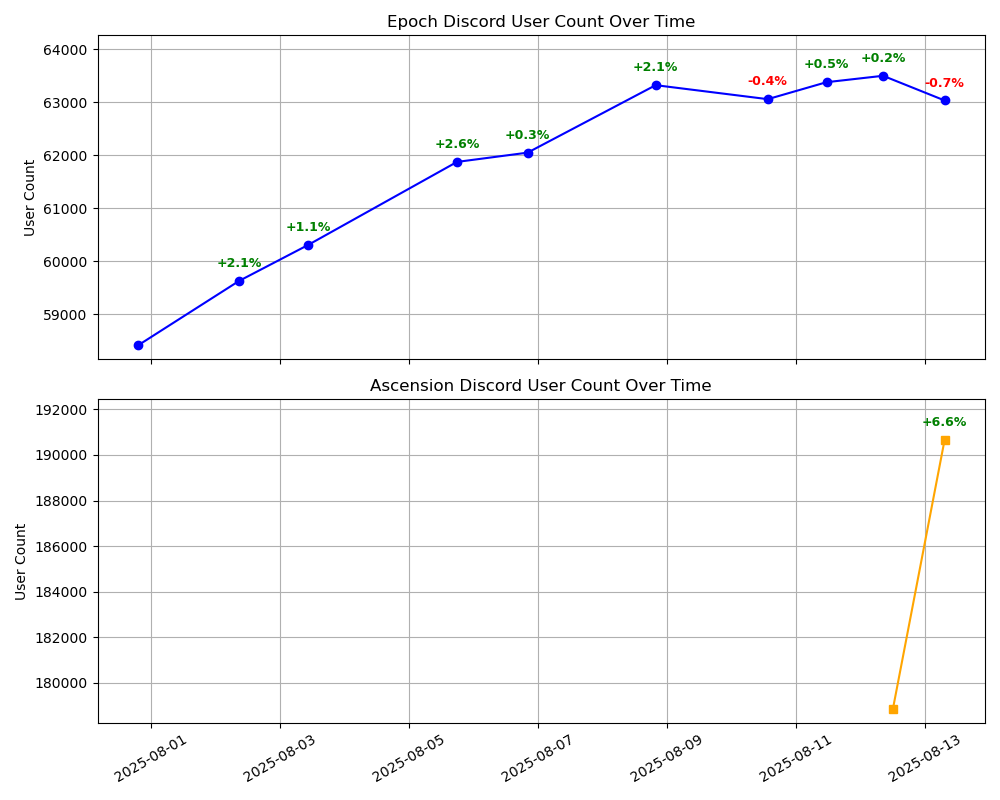Click the green +0.2% annotation

click(883, 58)
